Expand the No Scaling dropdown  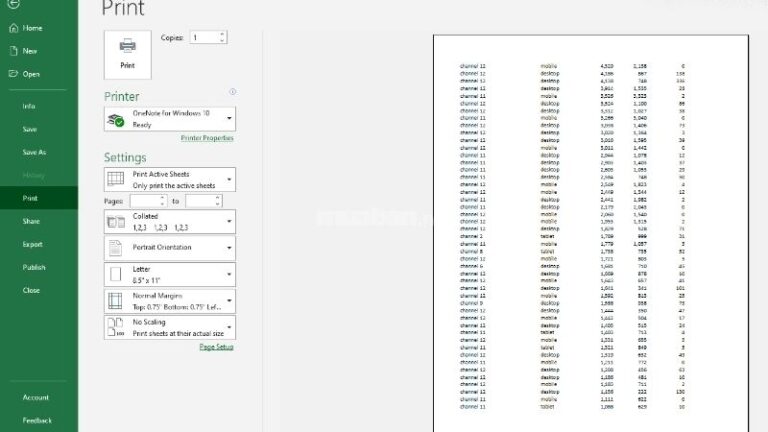(x=169, y=327)
